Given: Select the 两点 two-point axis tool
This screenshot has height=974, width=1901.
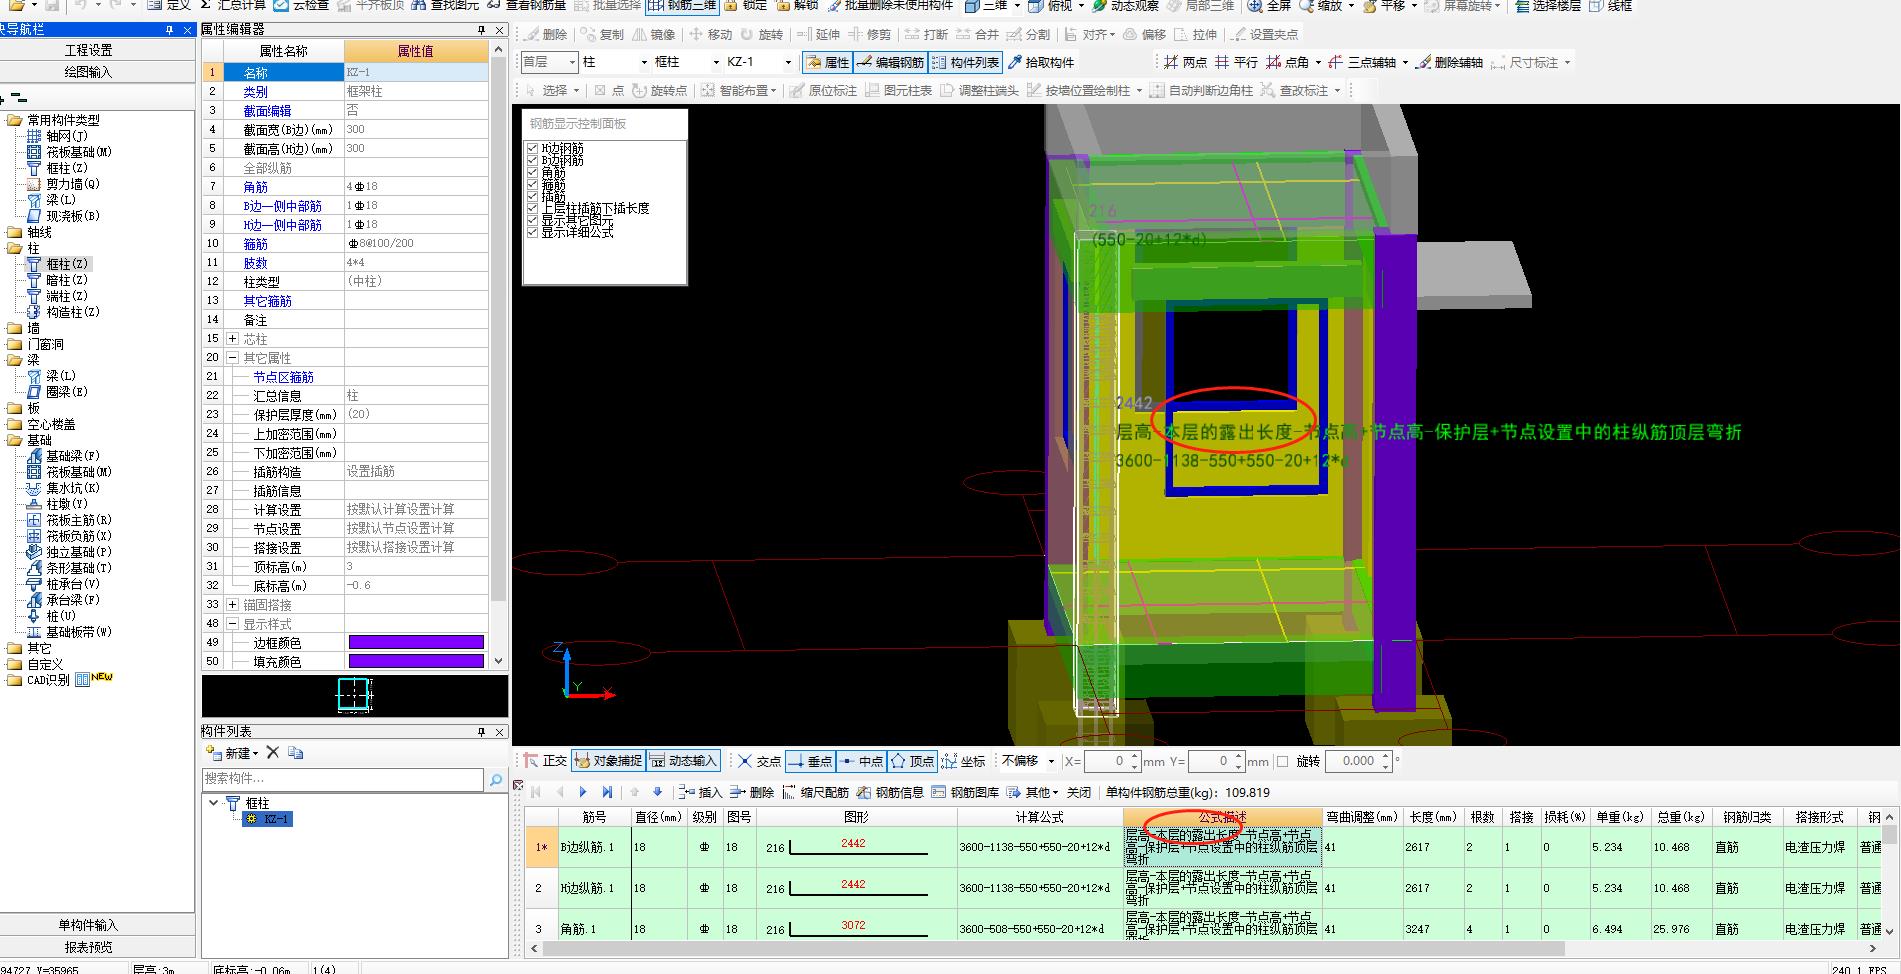Looking at the screenshot, I should tap(1186, 62).
